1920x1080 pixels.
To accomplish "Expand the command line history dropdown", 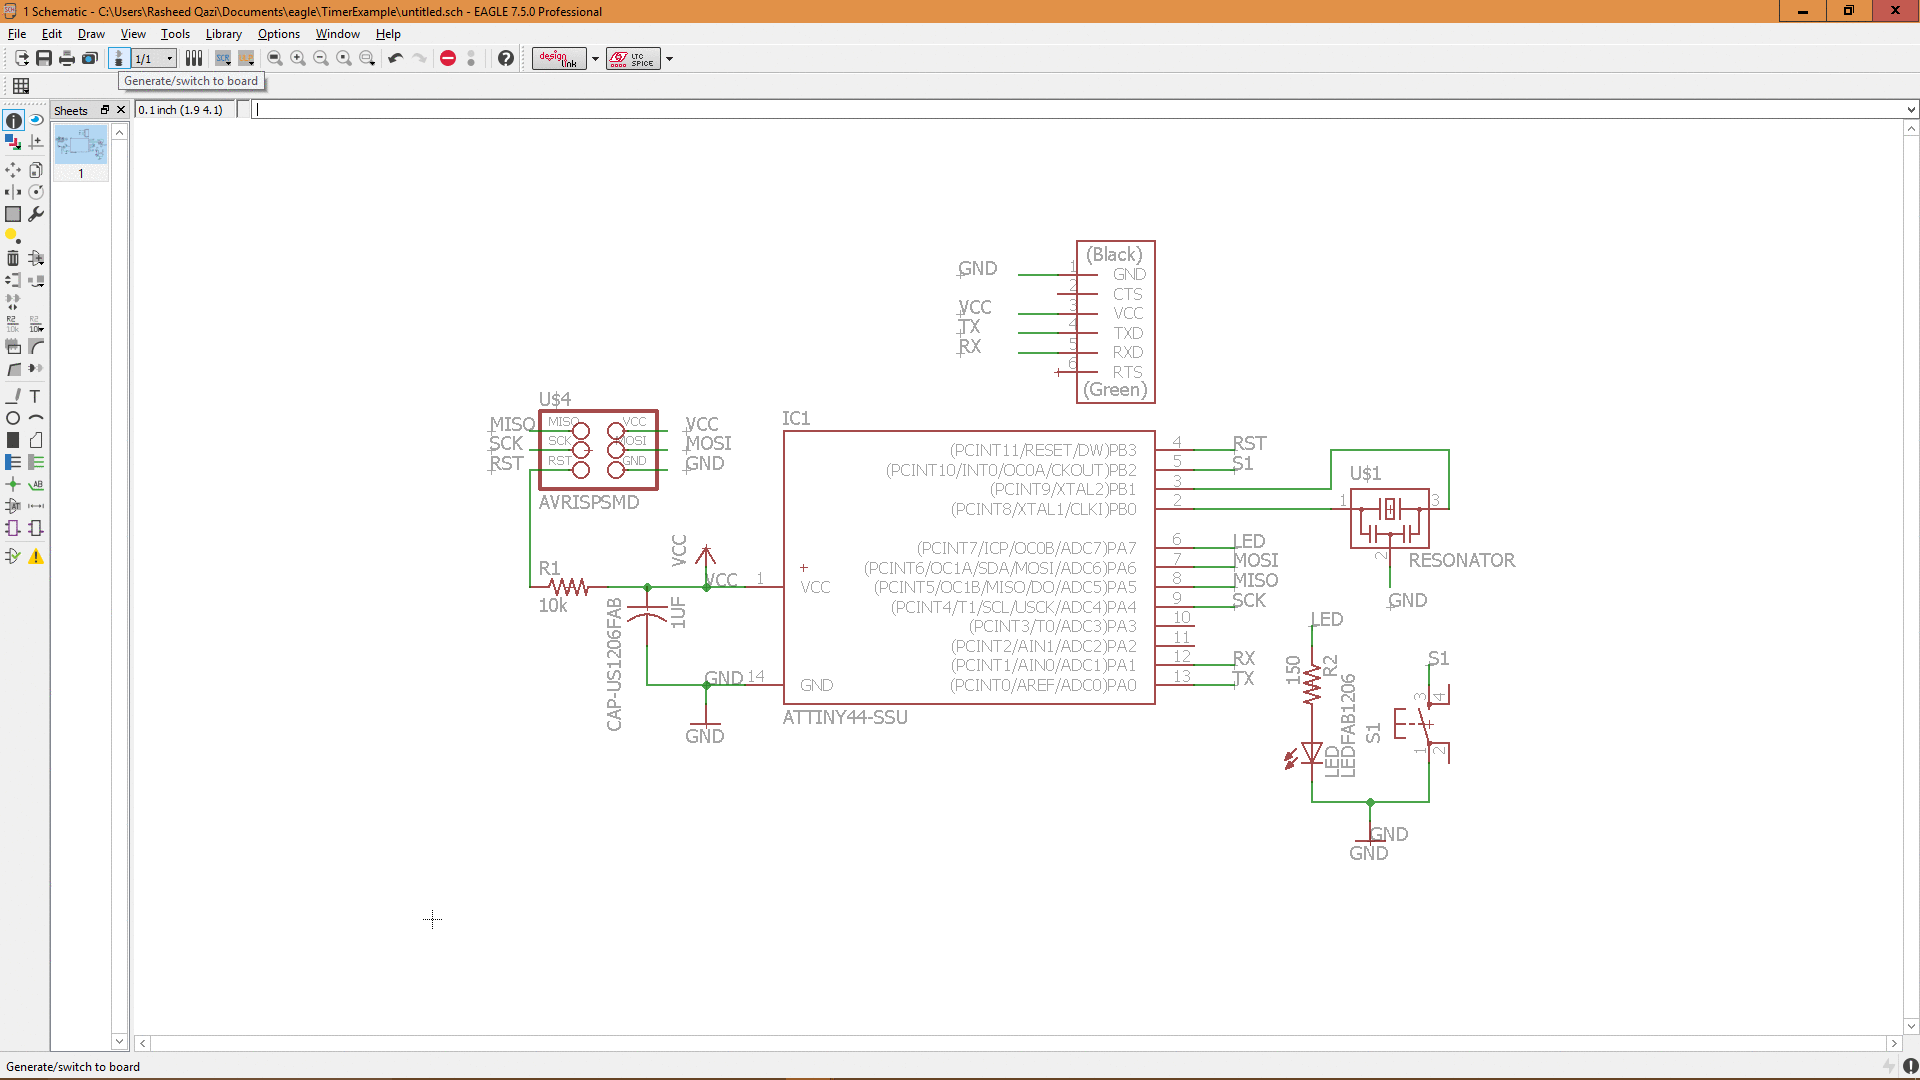I will [1911, 110].
